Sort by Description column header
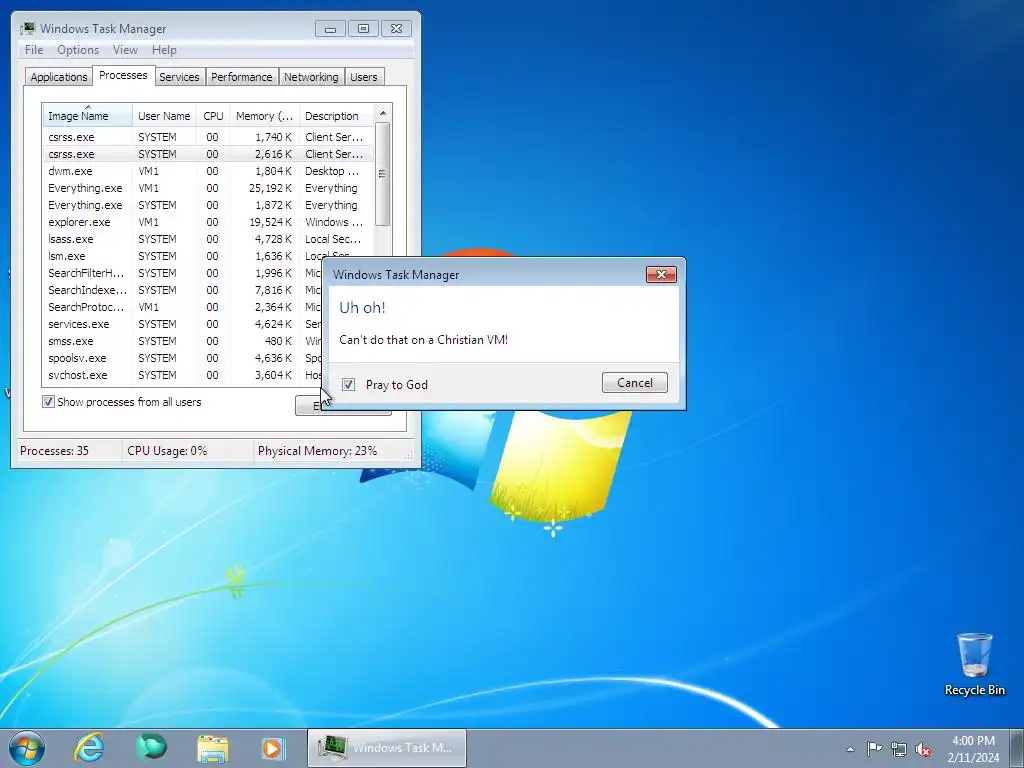The height and width of the screenshot is (768, 1024). (336, 116)
